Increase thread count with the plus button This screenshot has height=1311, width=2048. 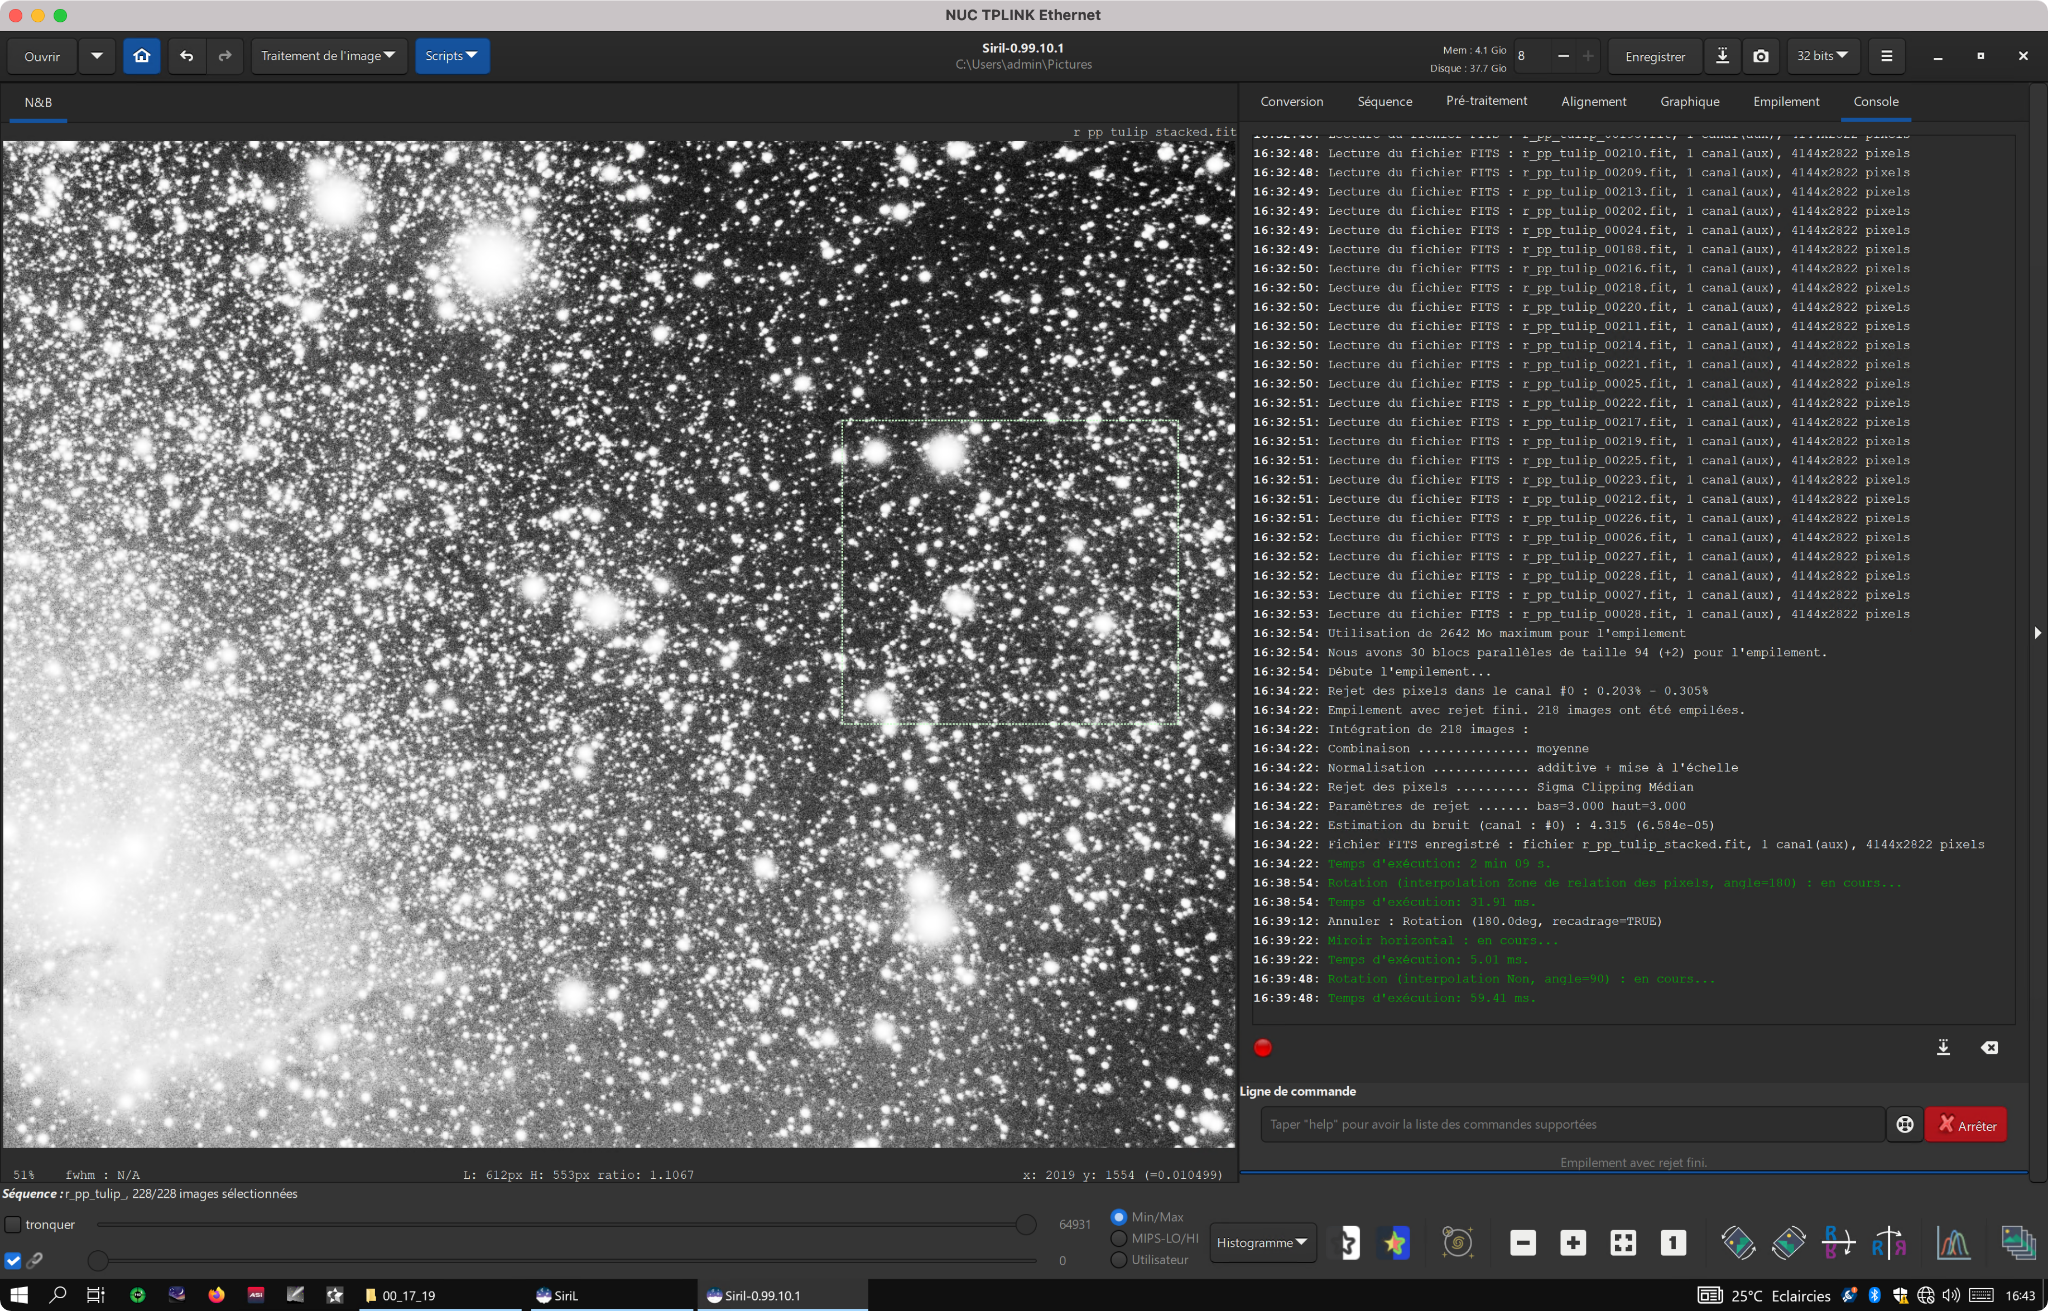[1588, 56]
